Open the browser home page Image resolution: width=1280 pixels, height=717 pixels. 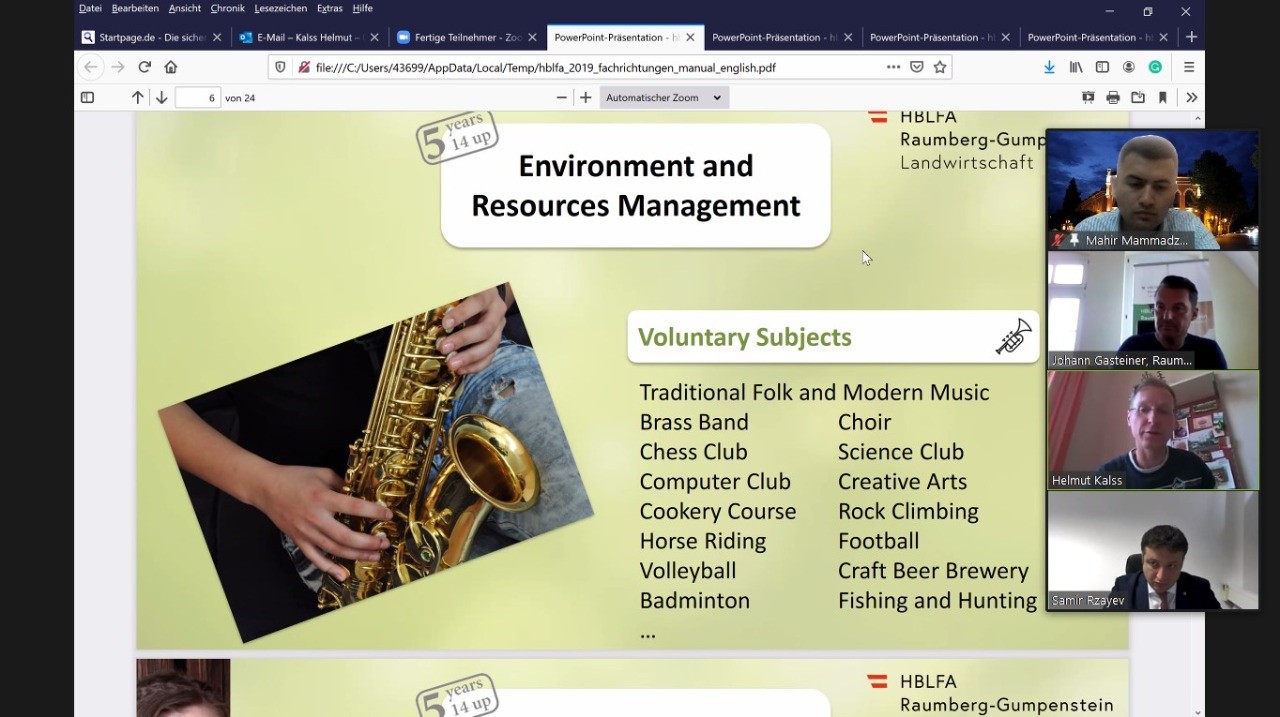171,67
